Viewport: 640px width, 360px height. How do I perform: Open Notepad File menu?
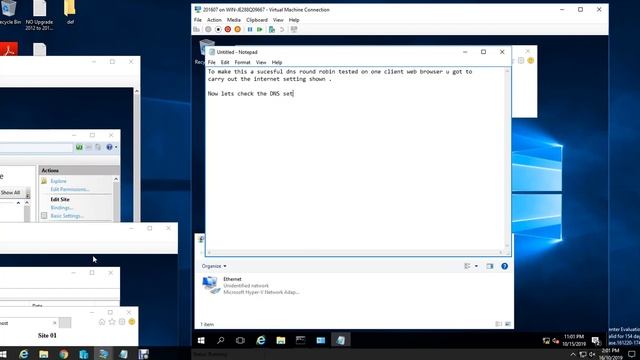tap(211, 62)
